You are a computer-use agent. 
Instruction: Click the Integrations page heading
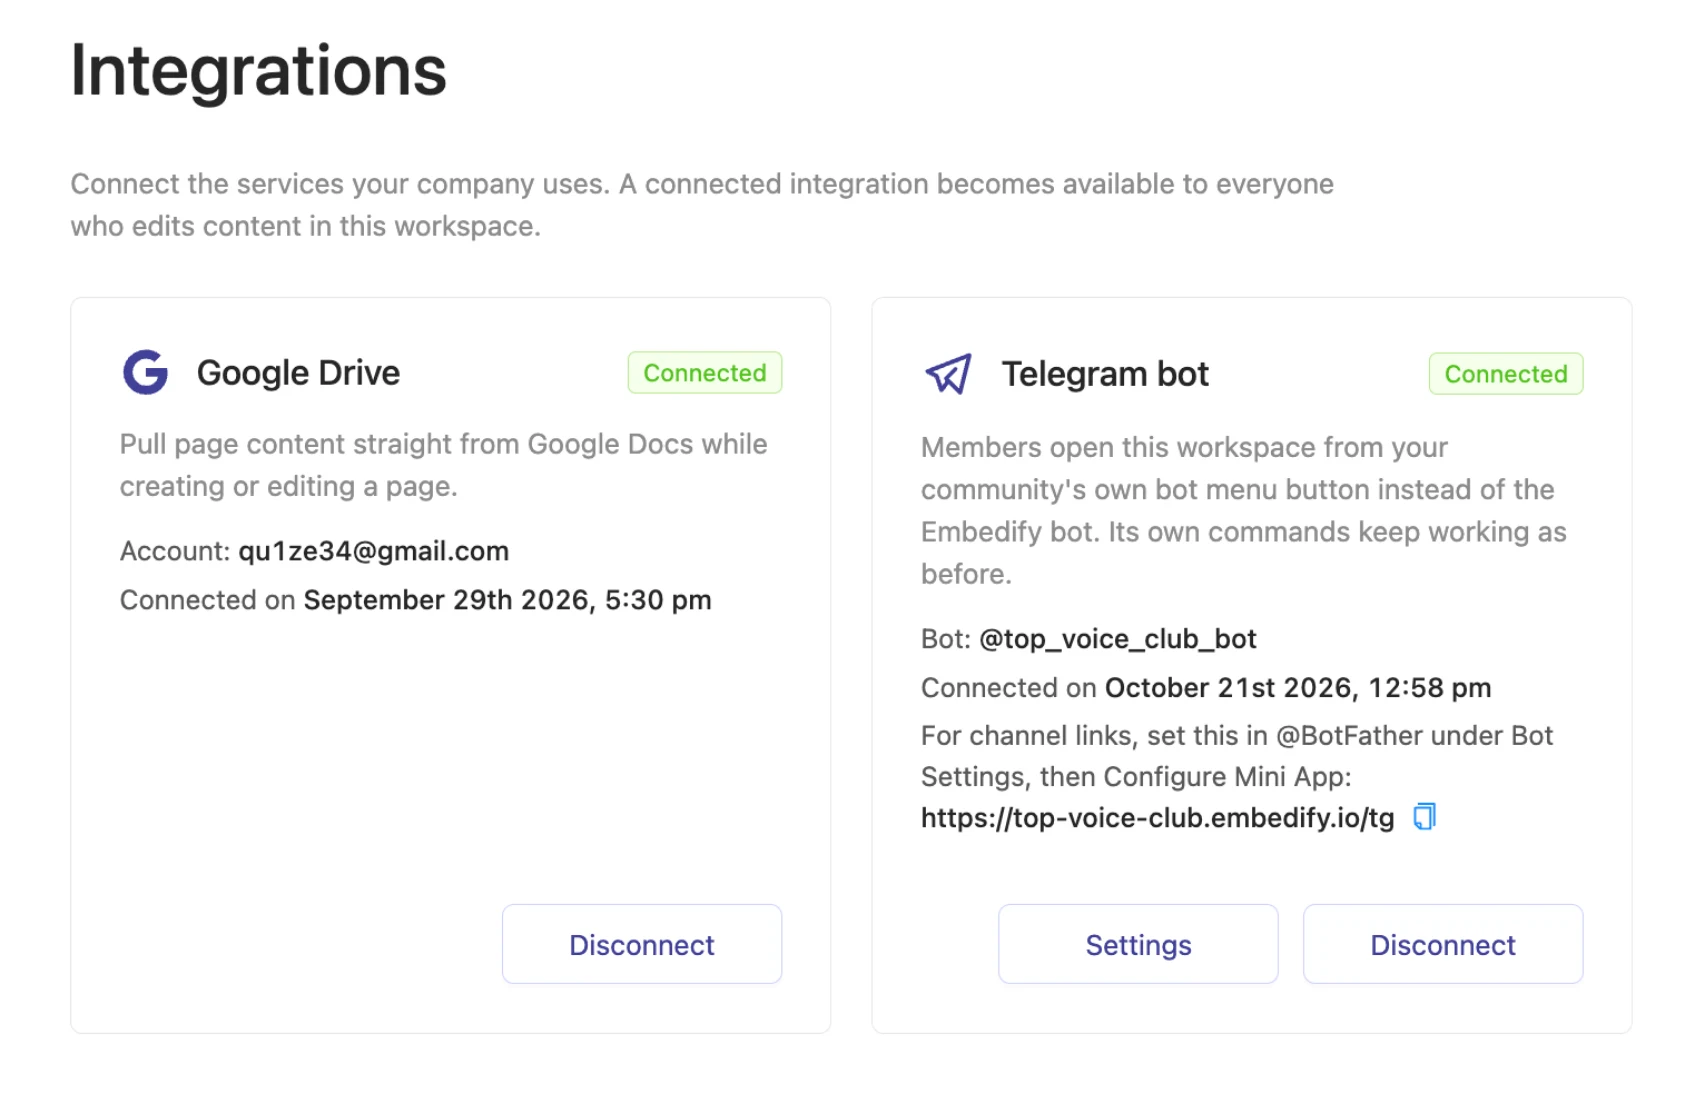pyautogui.click(x=259, y=71)
